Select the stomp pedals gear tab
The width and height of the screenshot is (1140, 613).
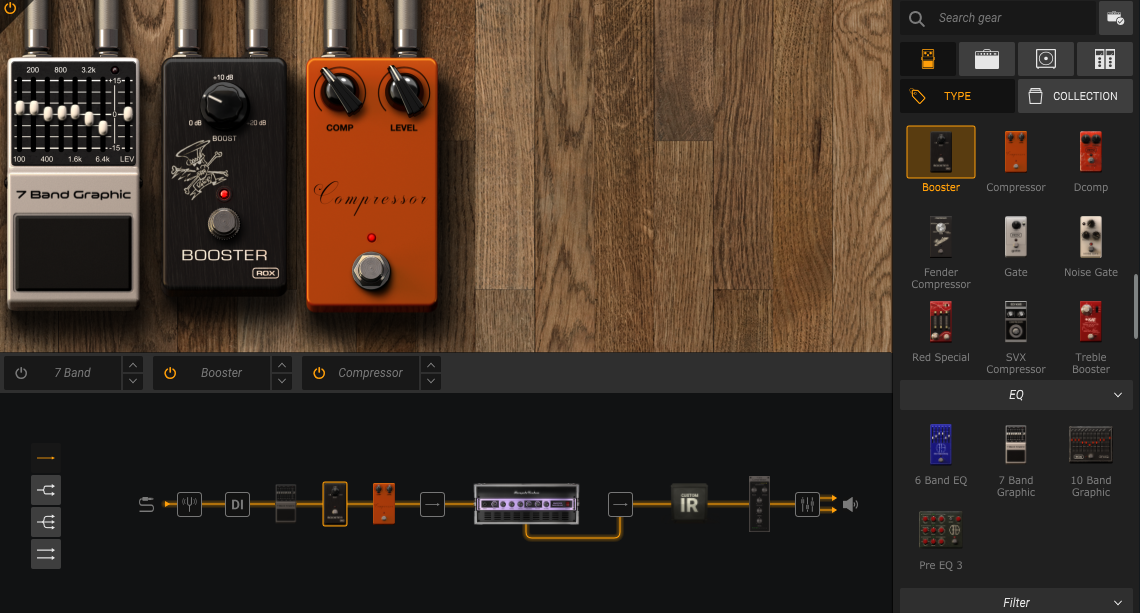(x=928, y=59)
